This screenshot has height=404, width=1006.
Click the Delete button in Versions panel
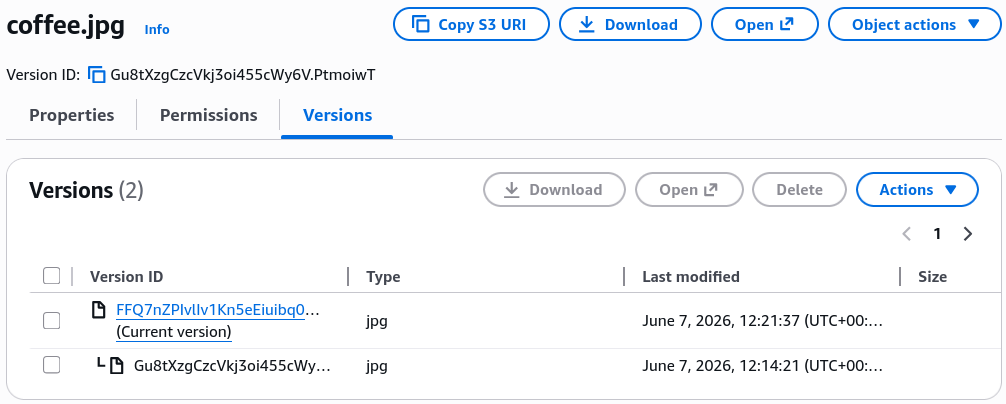click(799, 190)
